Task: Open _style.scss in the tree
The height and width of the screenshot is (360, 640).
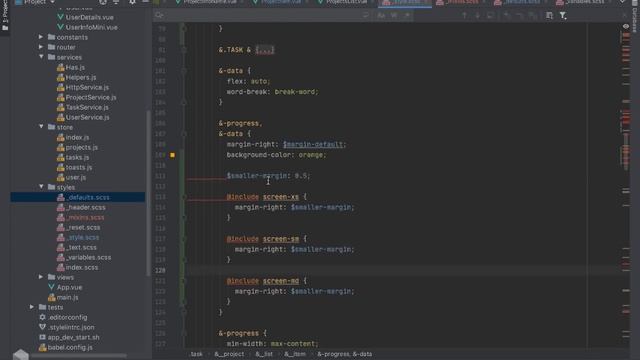Action: (82, 237)
